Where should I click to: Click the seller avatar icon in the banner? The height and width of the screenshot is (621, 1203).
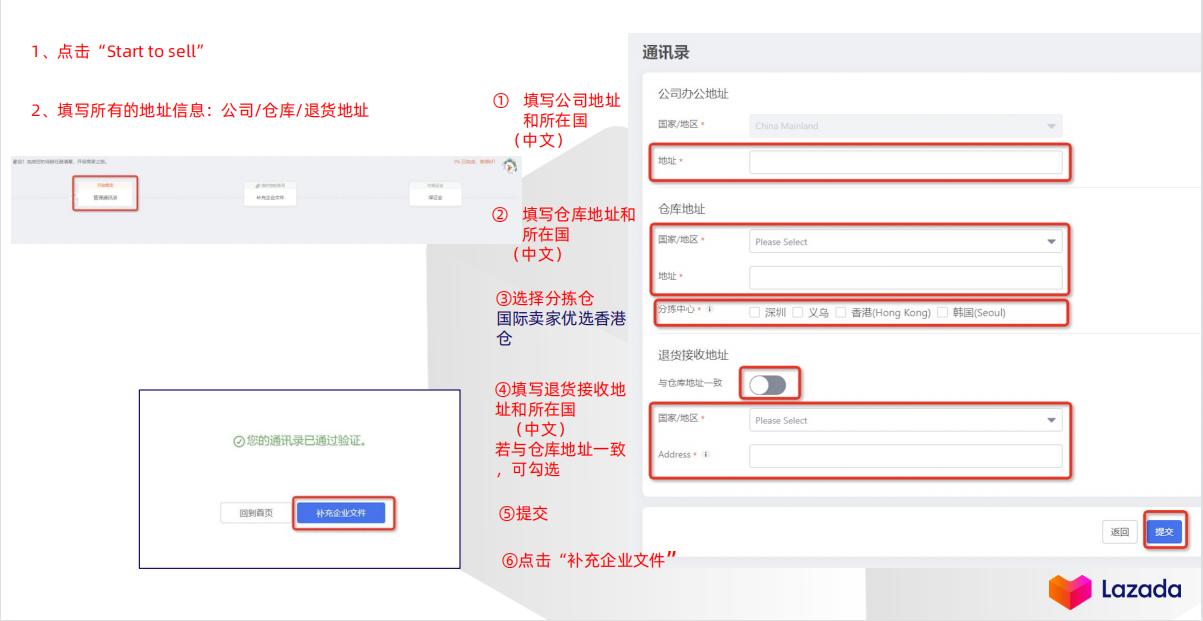tap(509, 166)
